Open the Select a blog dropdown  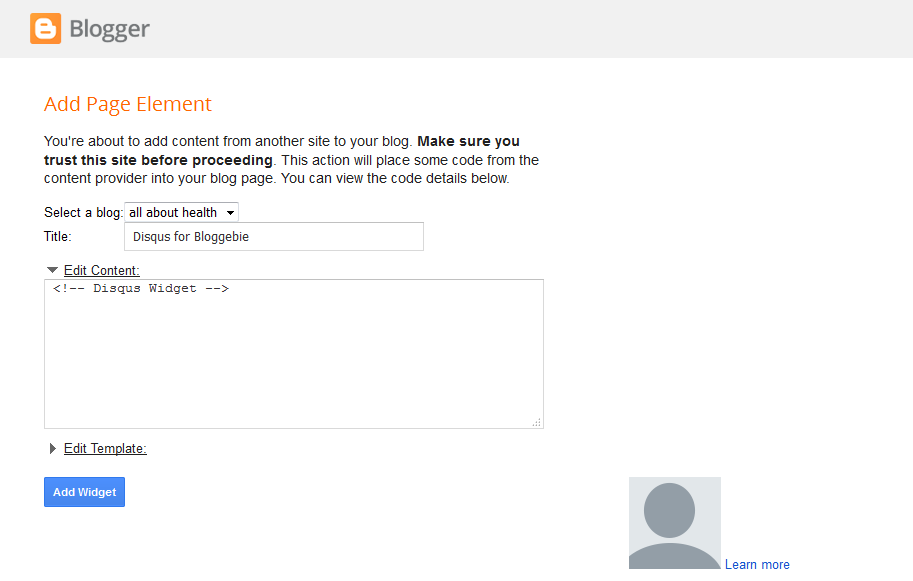click(x=181, y=212)
